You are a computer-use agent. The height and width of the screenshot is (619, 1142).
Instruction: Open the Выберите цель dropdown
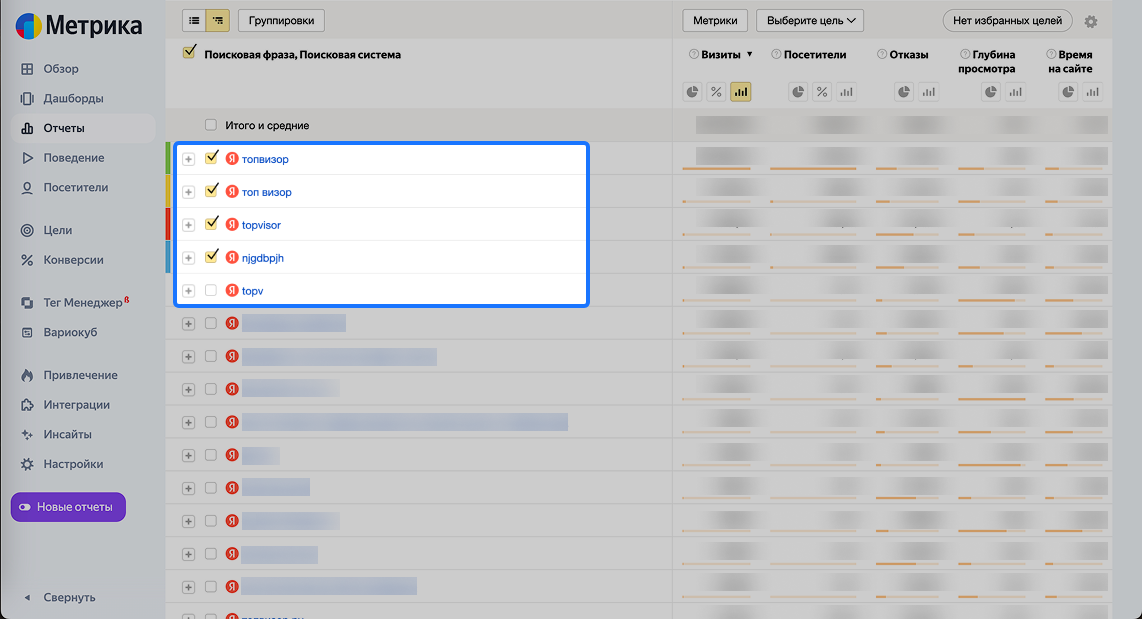(810, 20)
